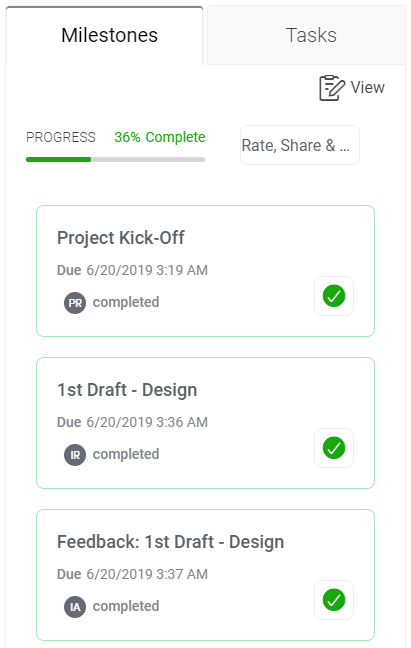Open the Rate, Share & ... button
The width and height of the screenshot is (411, 648).
pos(300,145)
